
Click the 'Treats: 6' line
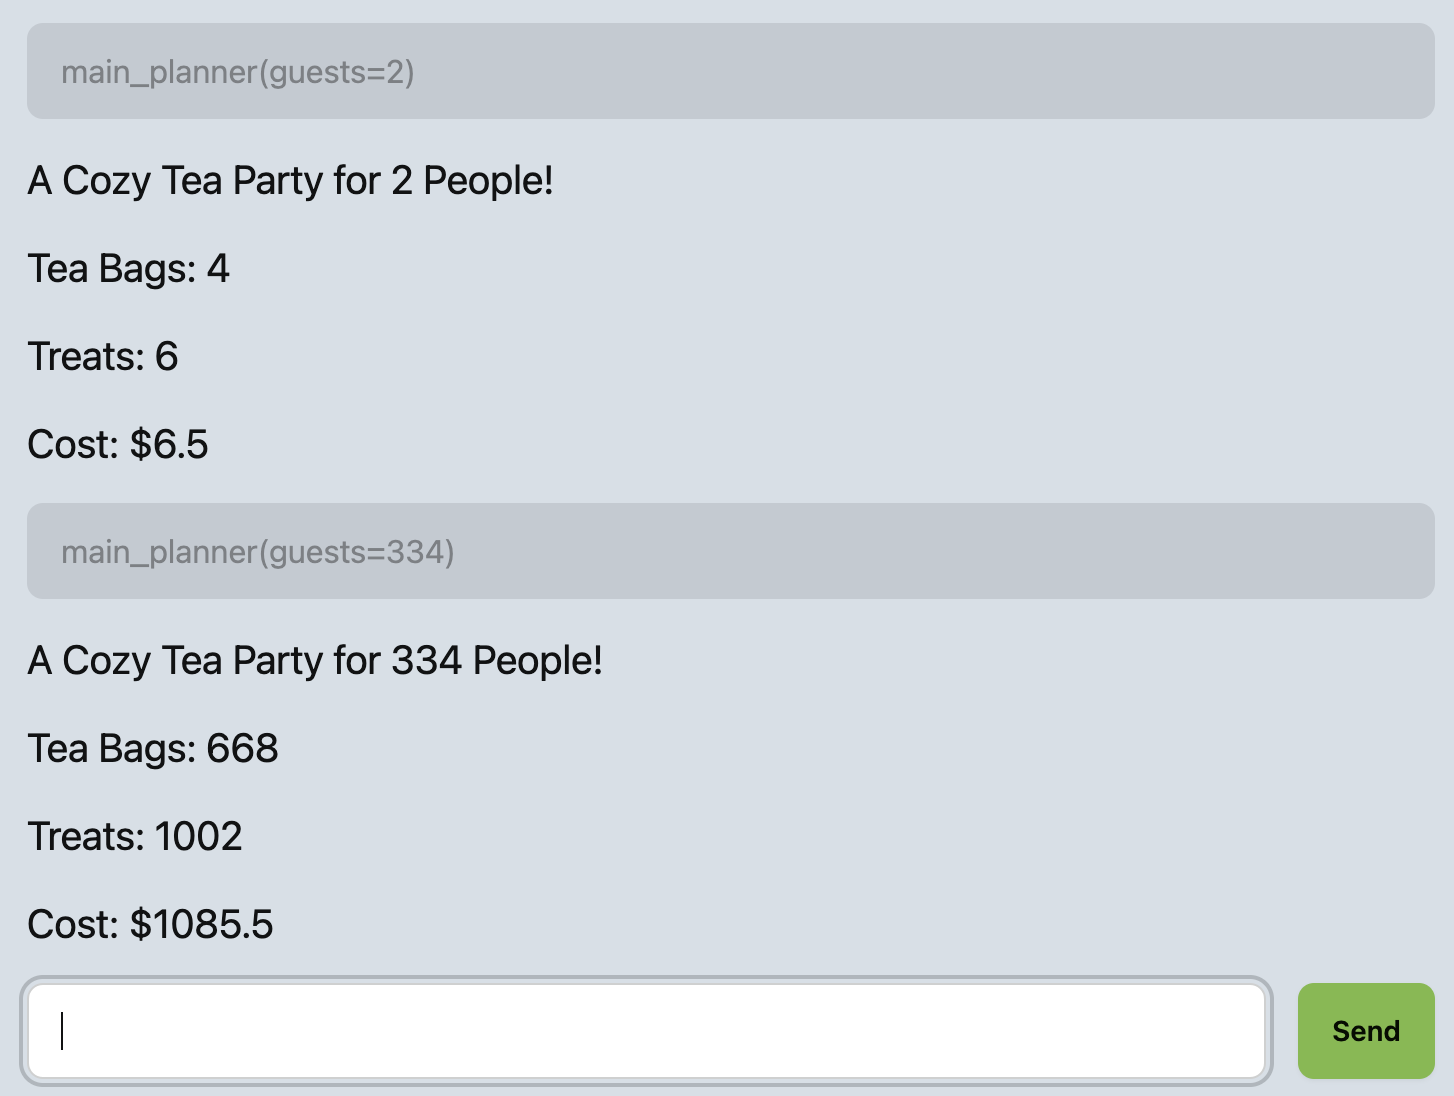pos(103,357)
